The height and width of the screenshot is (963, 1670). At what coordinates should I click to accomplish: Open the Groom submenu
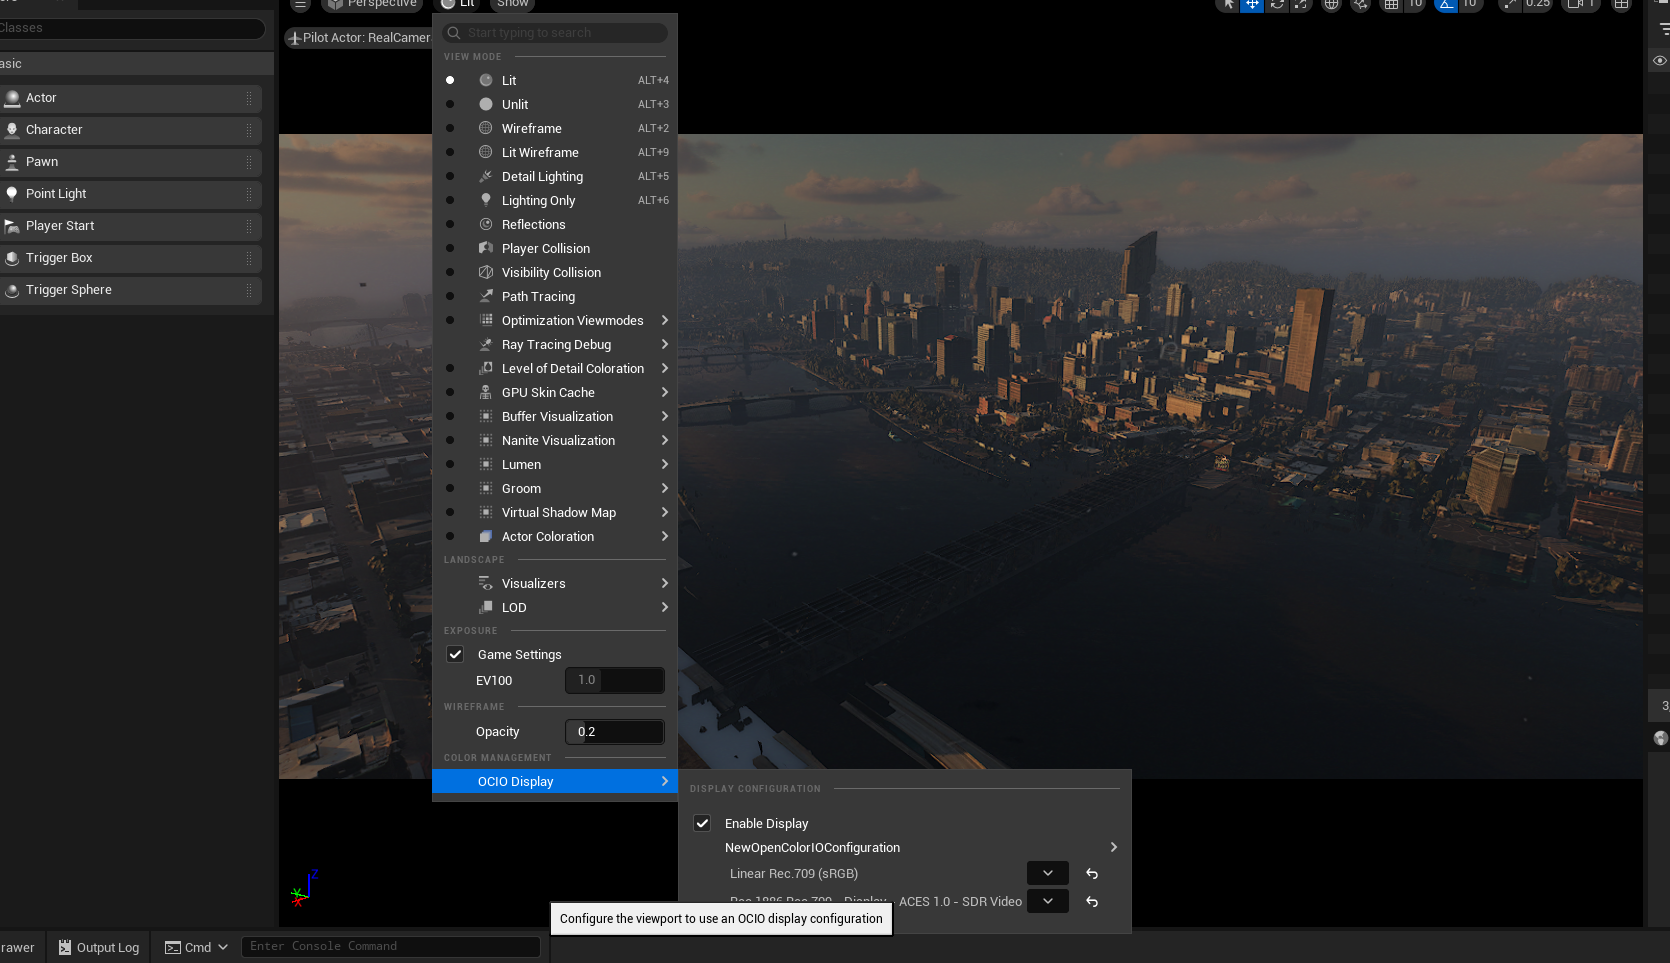point(555,488)
